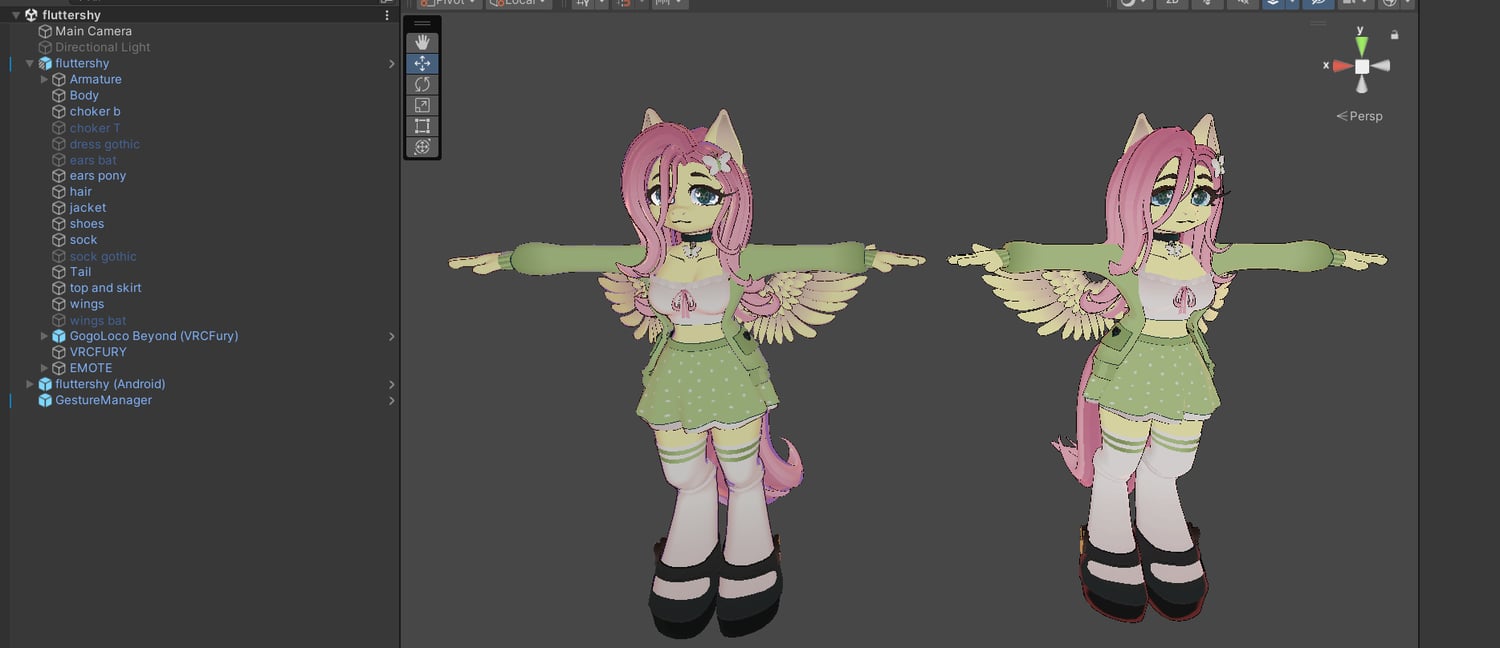The height and width of the screenshot is (648, 1500).
Task: Click the center cube of the orientation gizmo
Action: [x=1362, y=66]
